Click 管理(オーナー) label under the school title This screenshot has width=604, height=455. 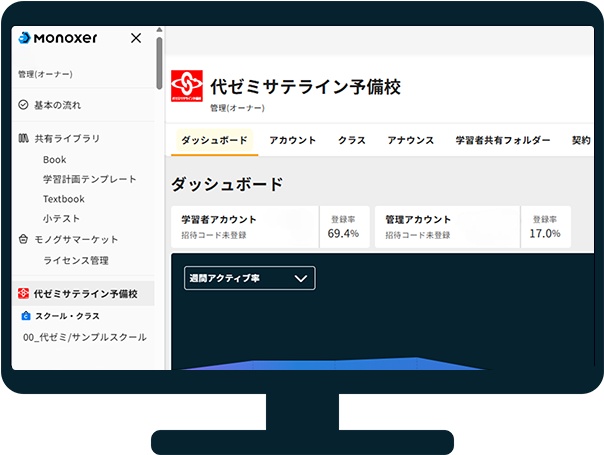[x=237, y=108]
